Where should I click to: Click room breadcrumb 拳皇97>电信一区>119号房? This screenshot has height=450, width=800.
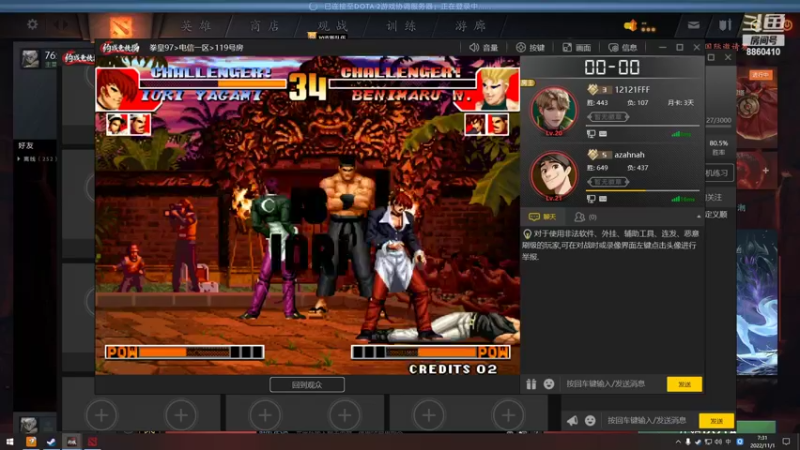196,47
